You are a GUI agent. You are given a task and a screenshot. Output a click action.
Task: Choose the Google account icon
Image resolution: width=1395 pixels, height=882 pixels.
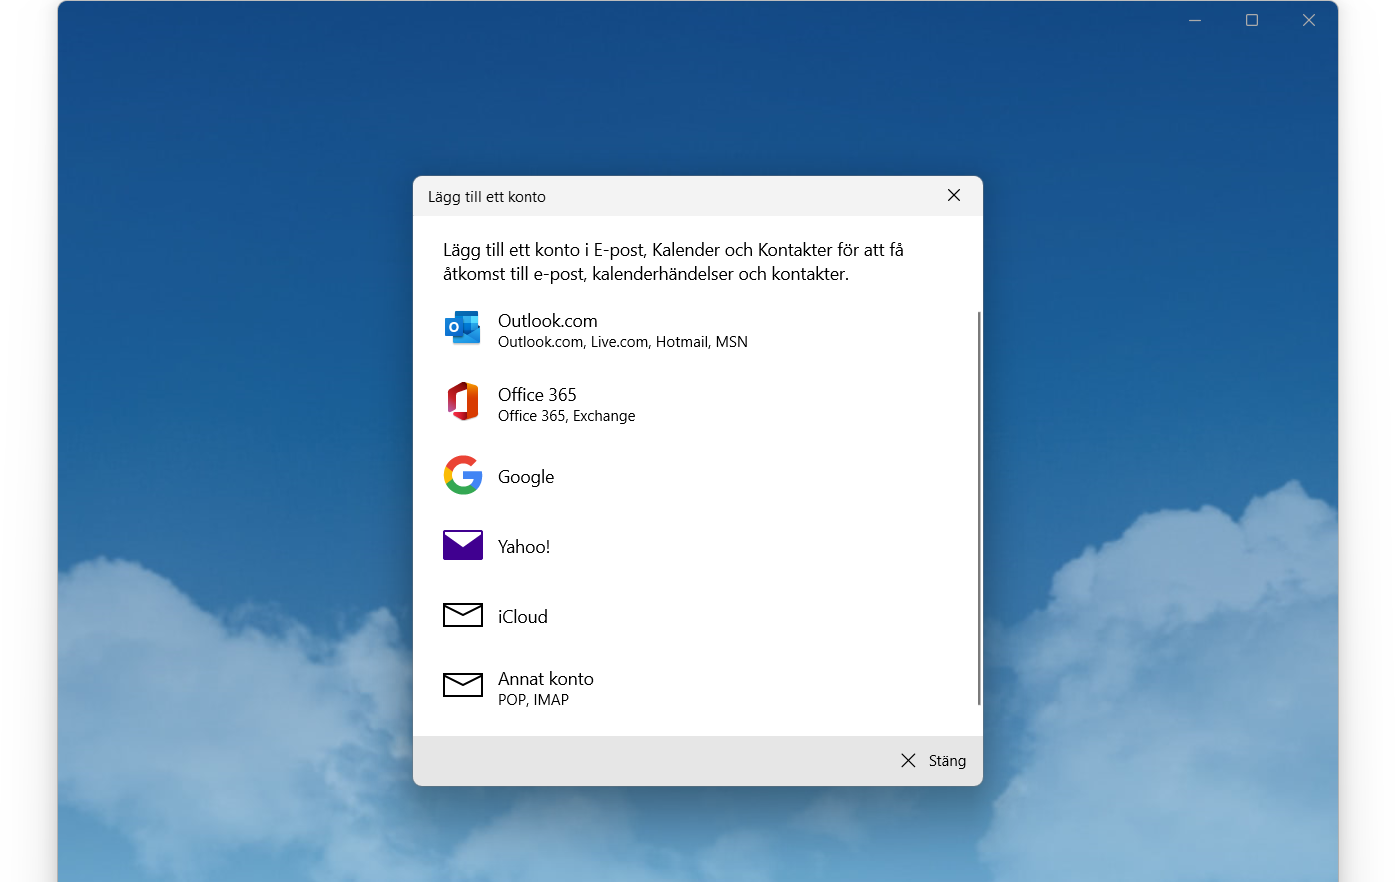(x=462, y=476)
